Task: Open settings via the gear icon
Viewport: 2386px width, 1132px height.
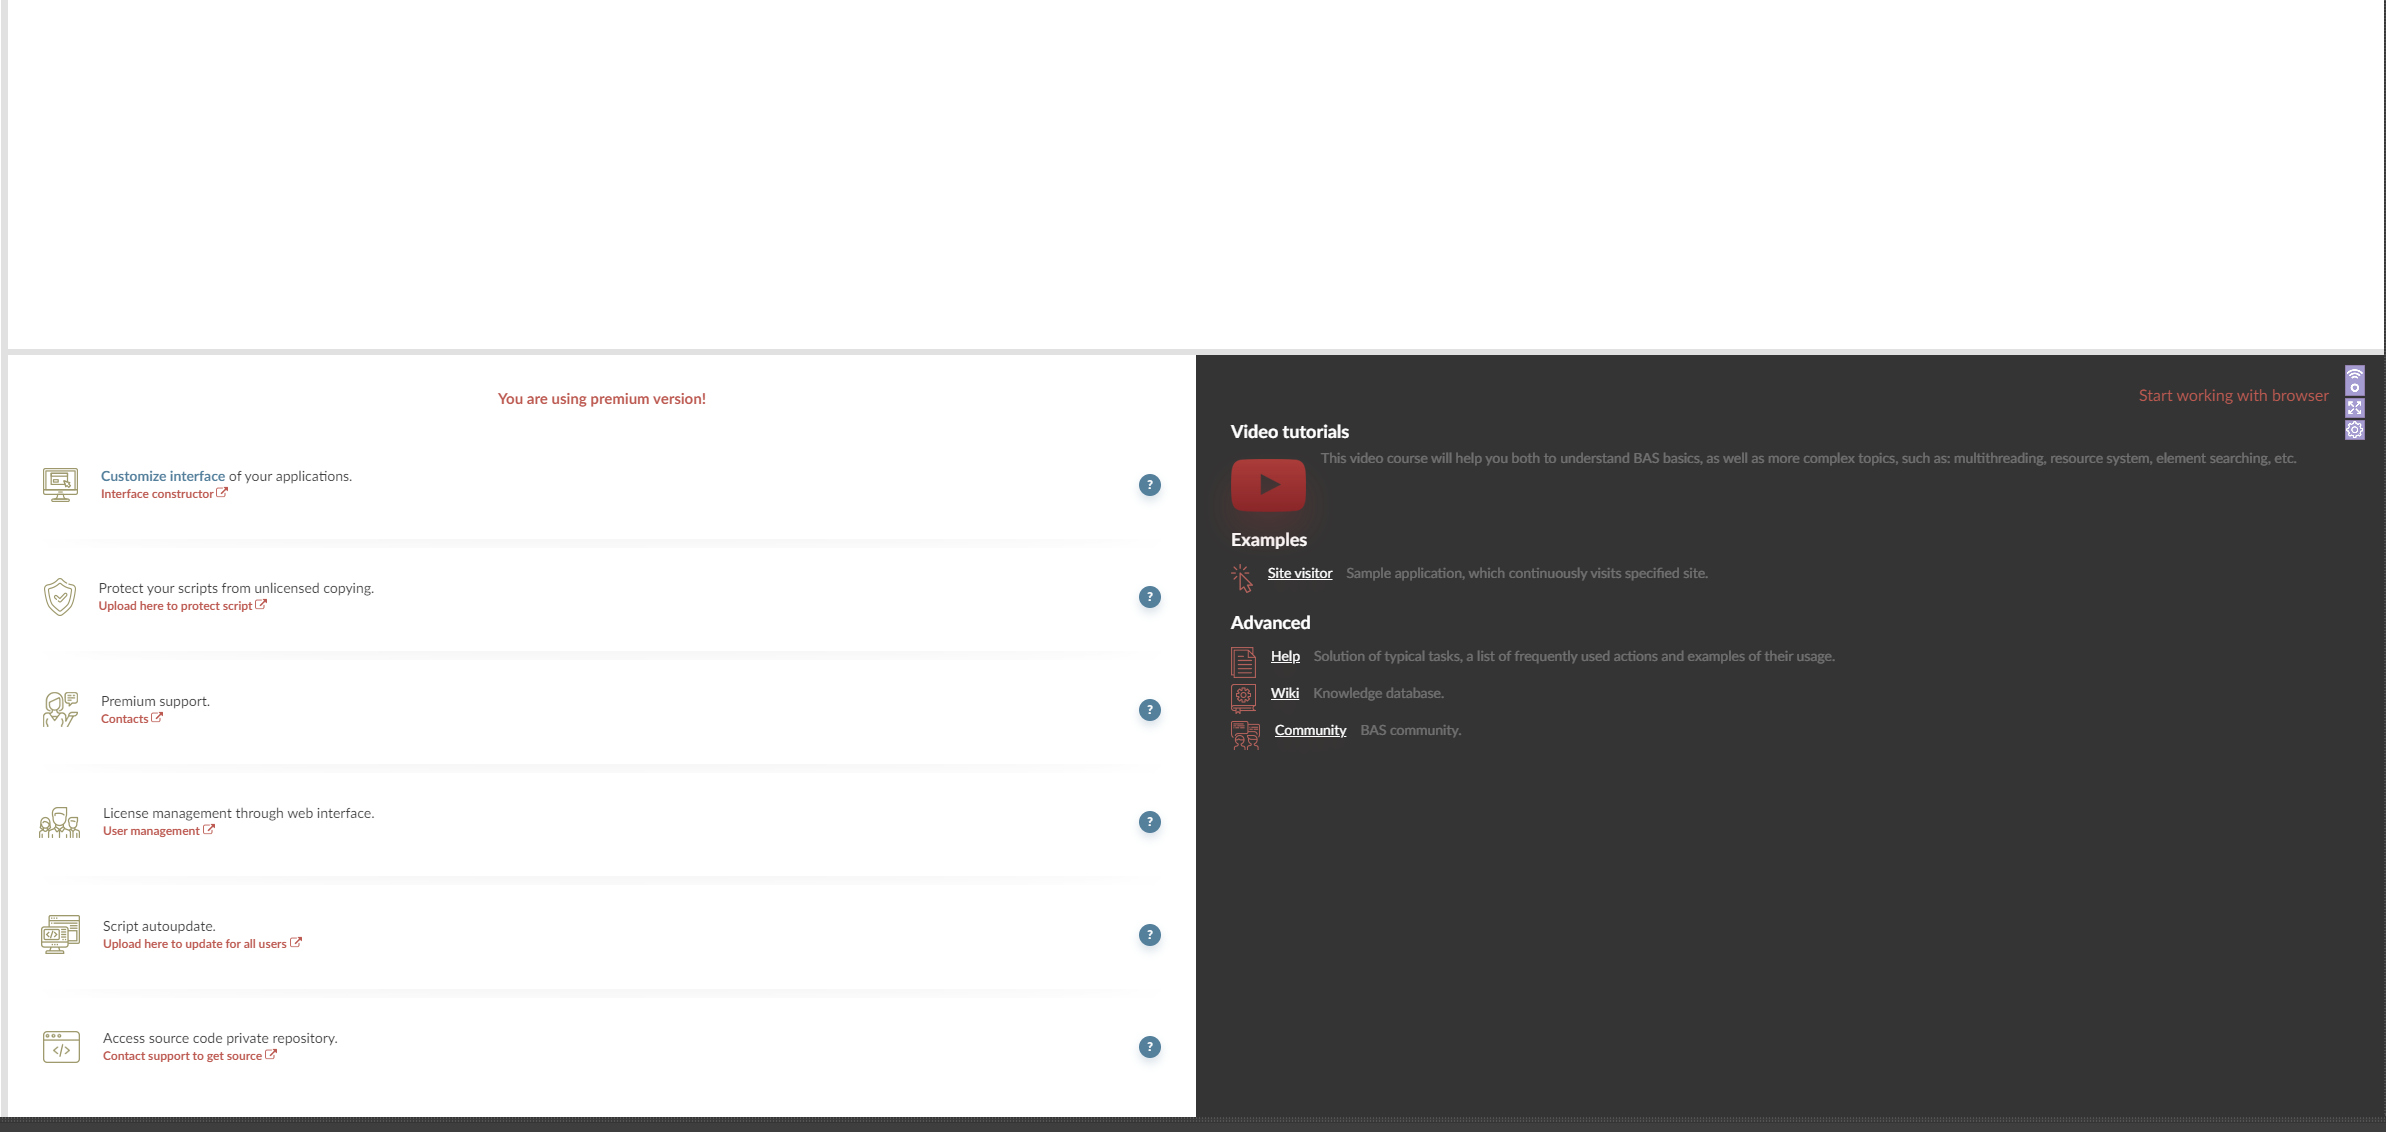Action: [2354, 430]
